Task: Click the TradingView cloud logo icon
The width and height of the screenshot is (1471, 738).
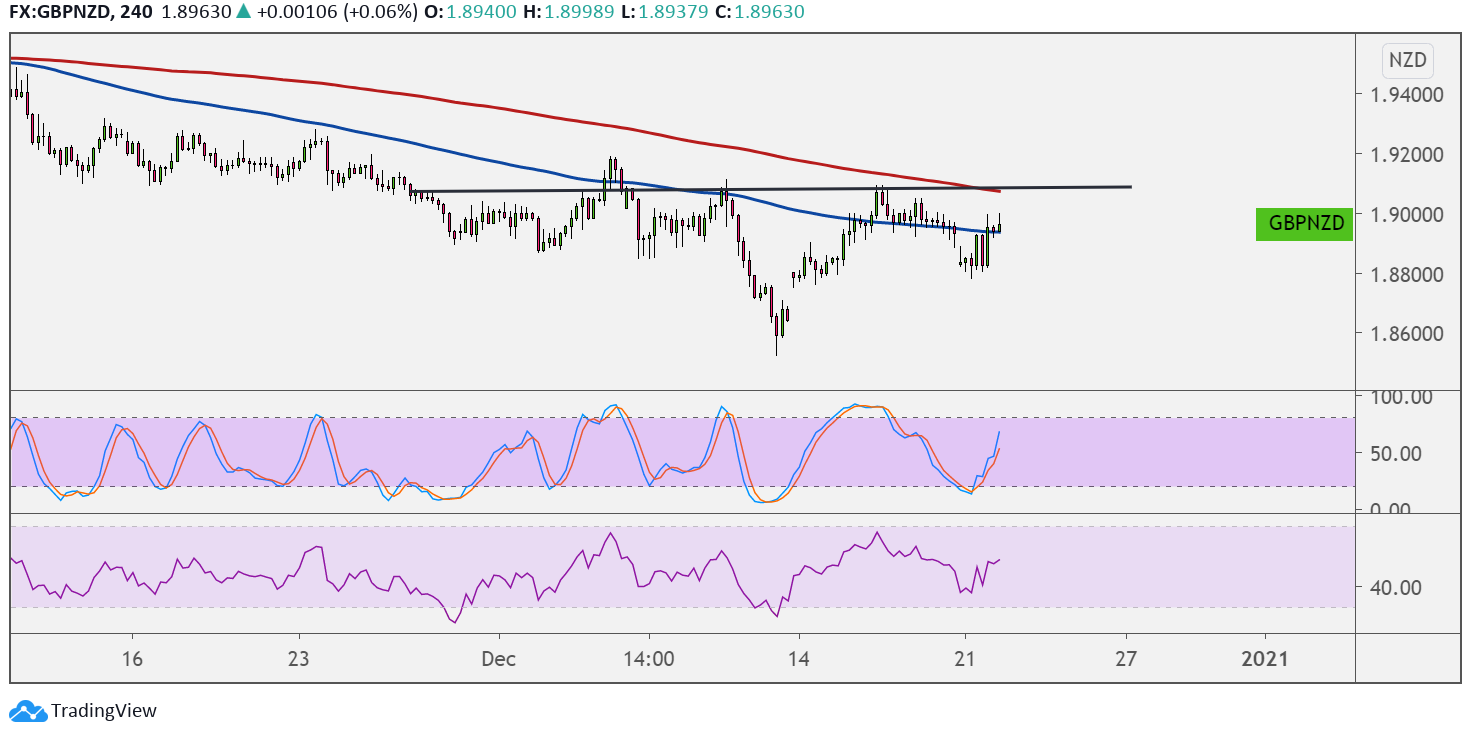Action: coord(27,711)
